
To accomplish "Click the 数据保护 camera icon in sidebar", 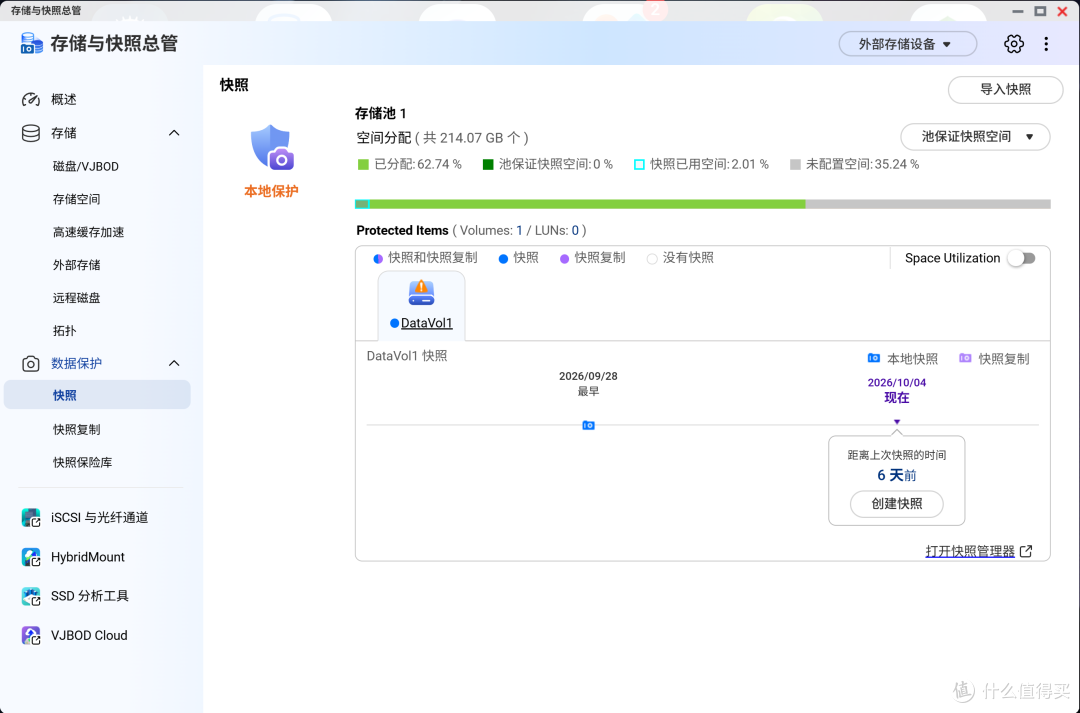I will (30, 363).
